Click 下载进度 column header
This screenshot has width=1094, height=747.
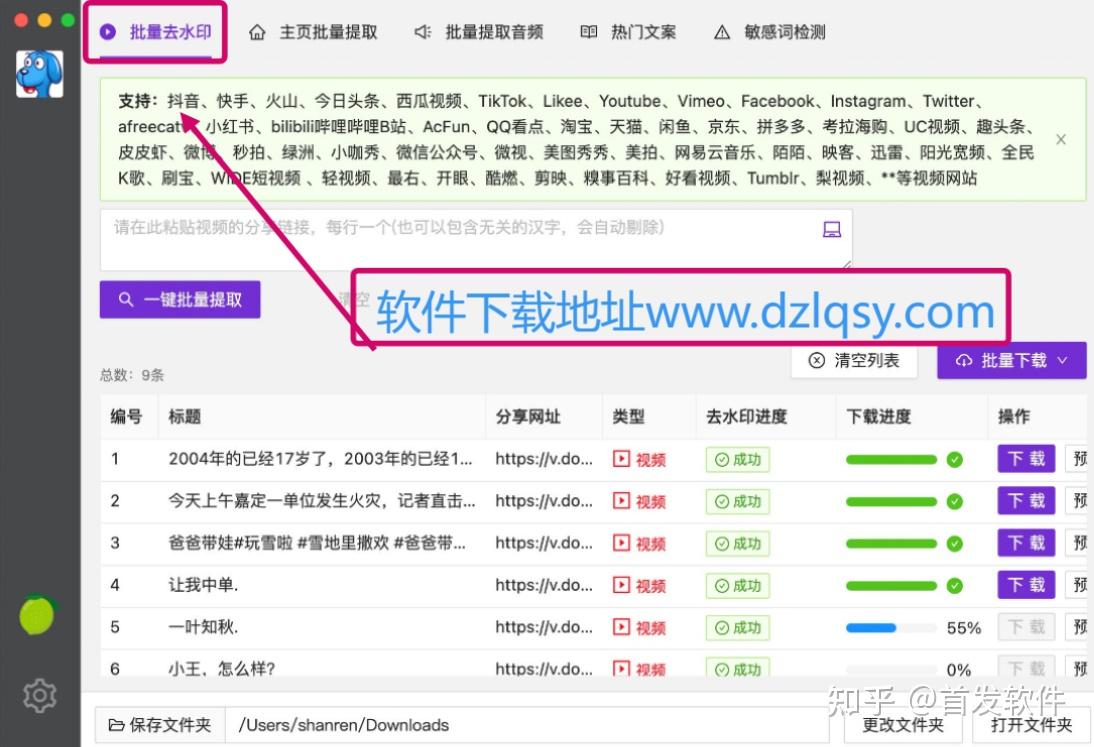(x=879, y=417)
